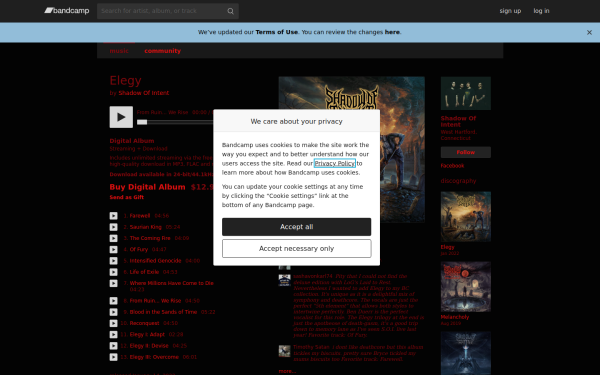Click Accept necessary only button

coord(297,249)
